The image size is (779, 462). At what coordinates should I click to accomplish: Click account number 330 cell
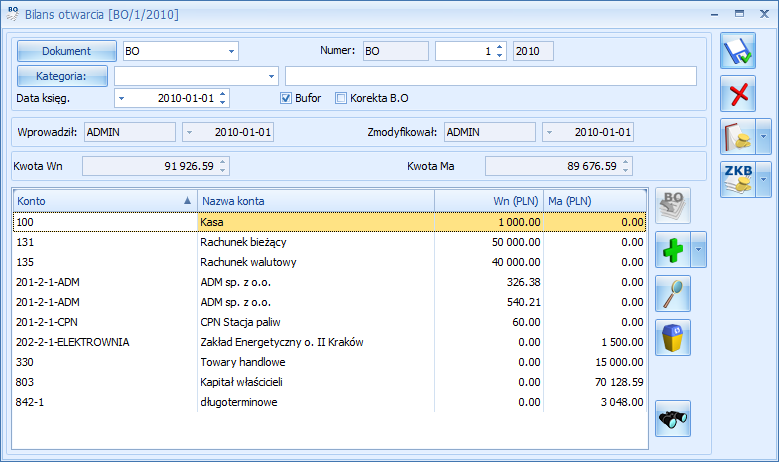click(105, 362)
